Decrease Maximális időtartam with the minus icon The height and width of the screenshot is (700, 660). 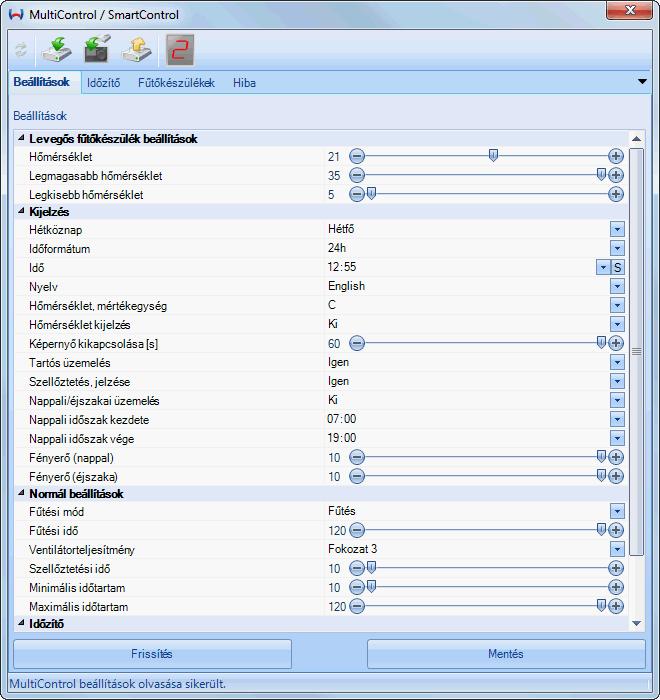(357, 606)
